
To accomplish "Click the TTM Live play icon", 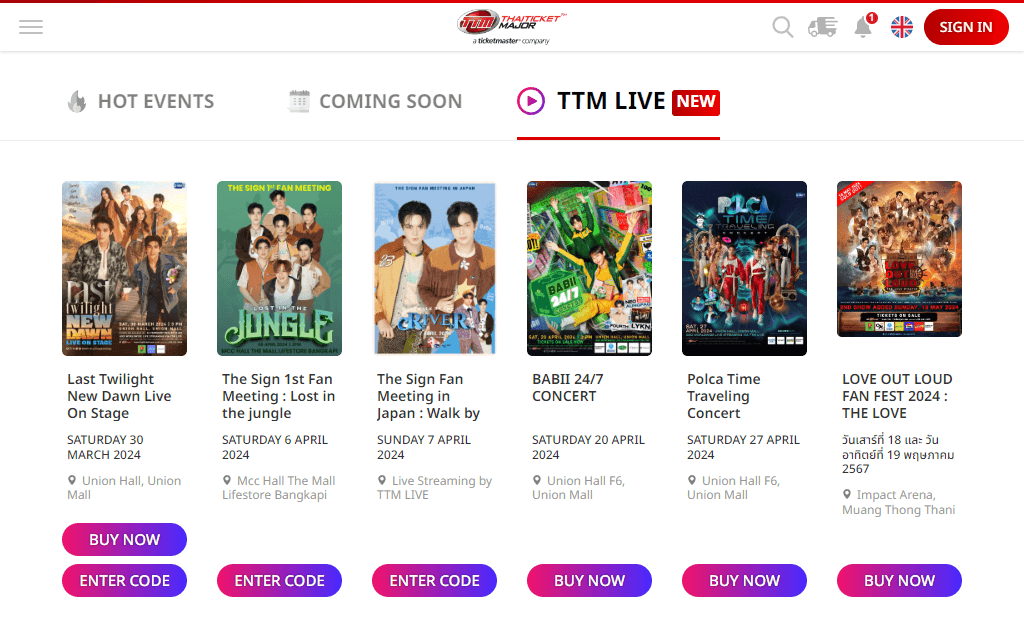I will pos(531,101).
